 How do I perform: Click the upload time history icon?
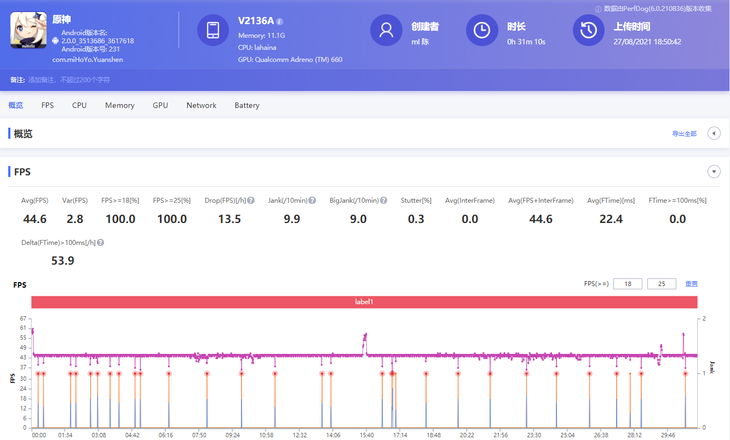click(x=588, y=31)
